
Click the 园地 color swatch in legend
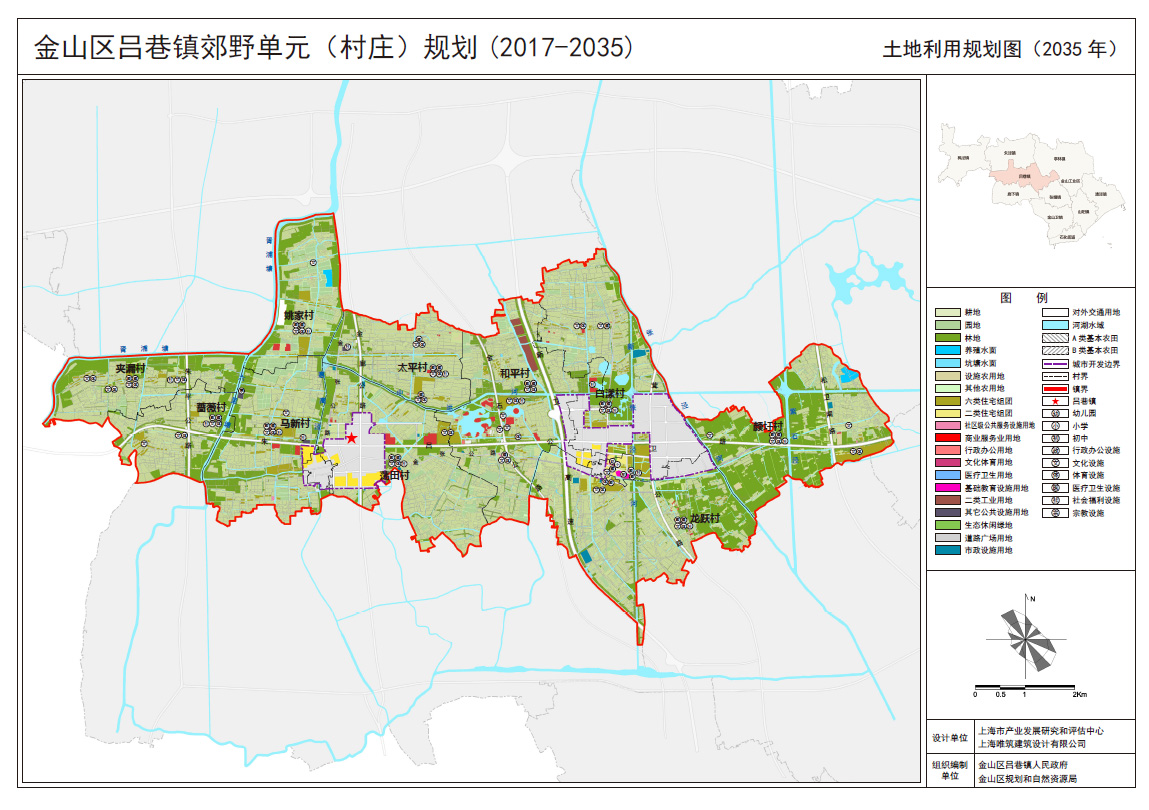point(947,325)
